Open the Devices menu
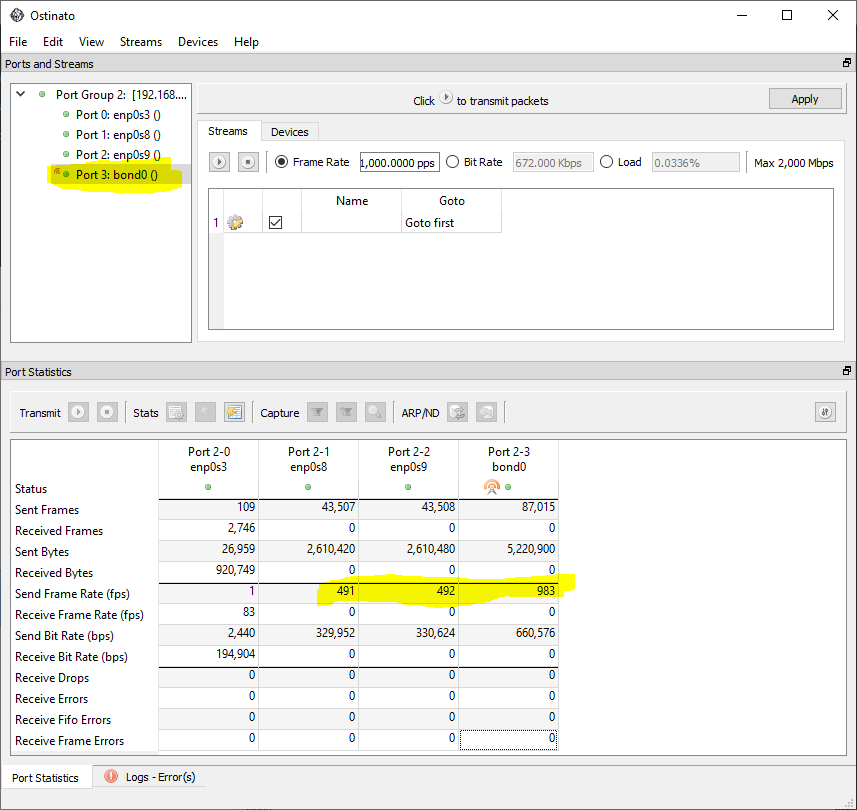857x810 pixels. point(197,42)
